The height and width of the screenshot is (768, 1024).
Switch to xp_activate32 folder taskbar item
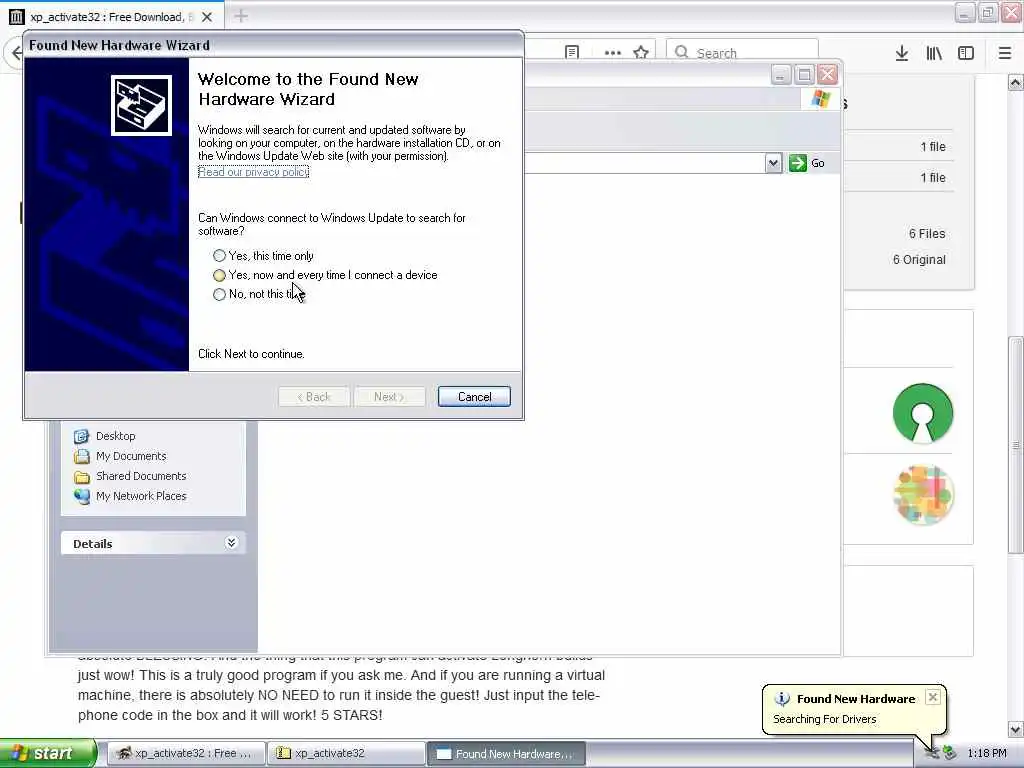click(x=346, y=754)
